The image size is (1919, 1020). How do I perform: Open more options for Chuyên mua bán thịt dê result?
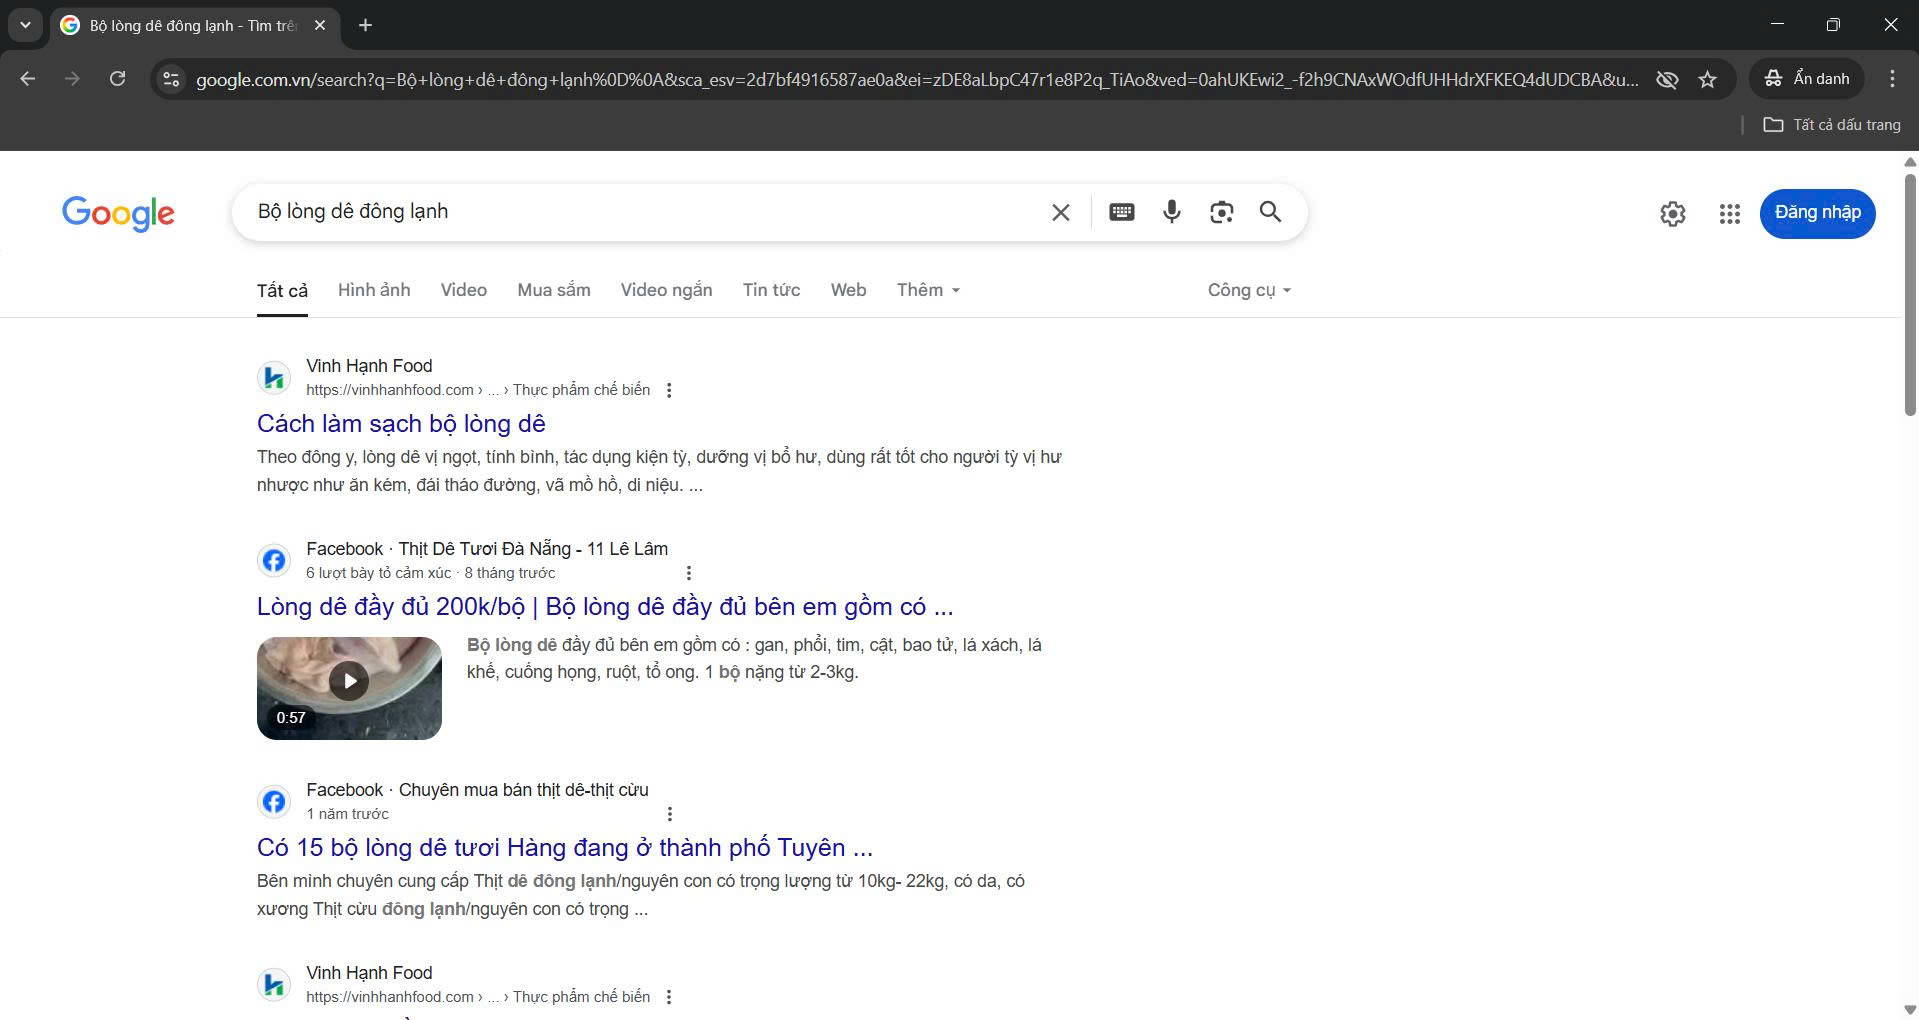pos(670,814)
